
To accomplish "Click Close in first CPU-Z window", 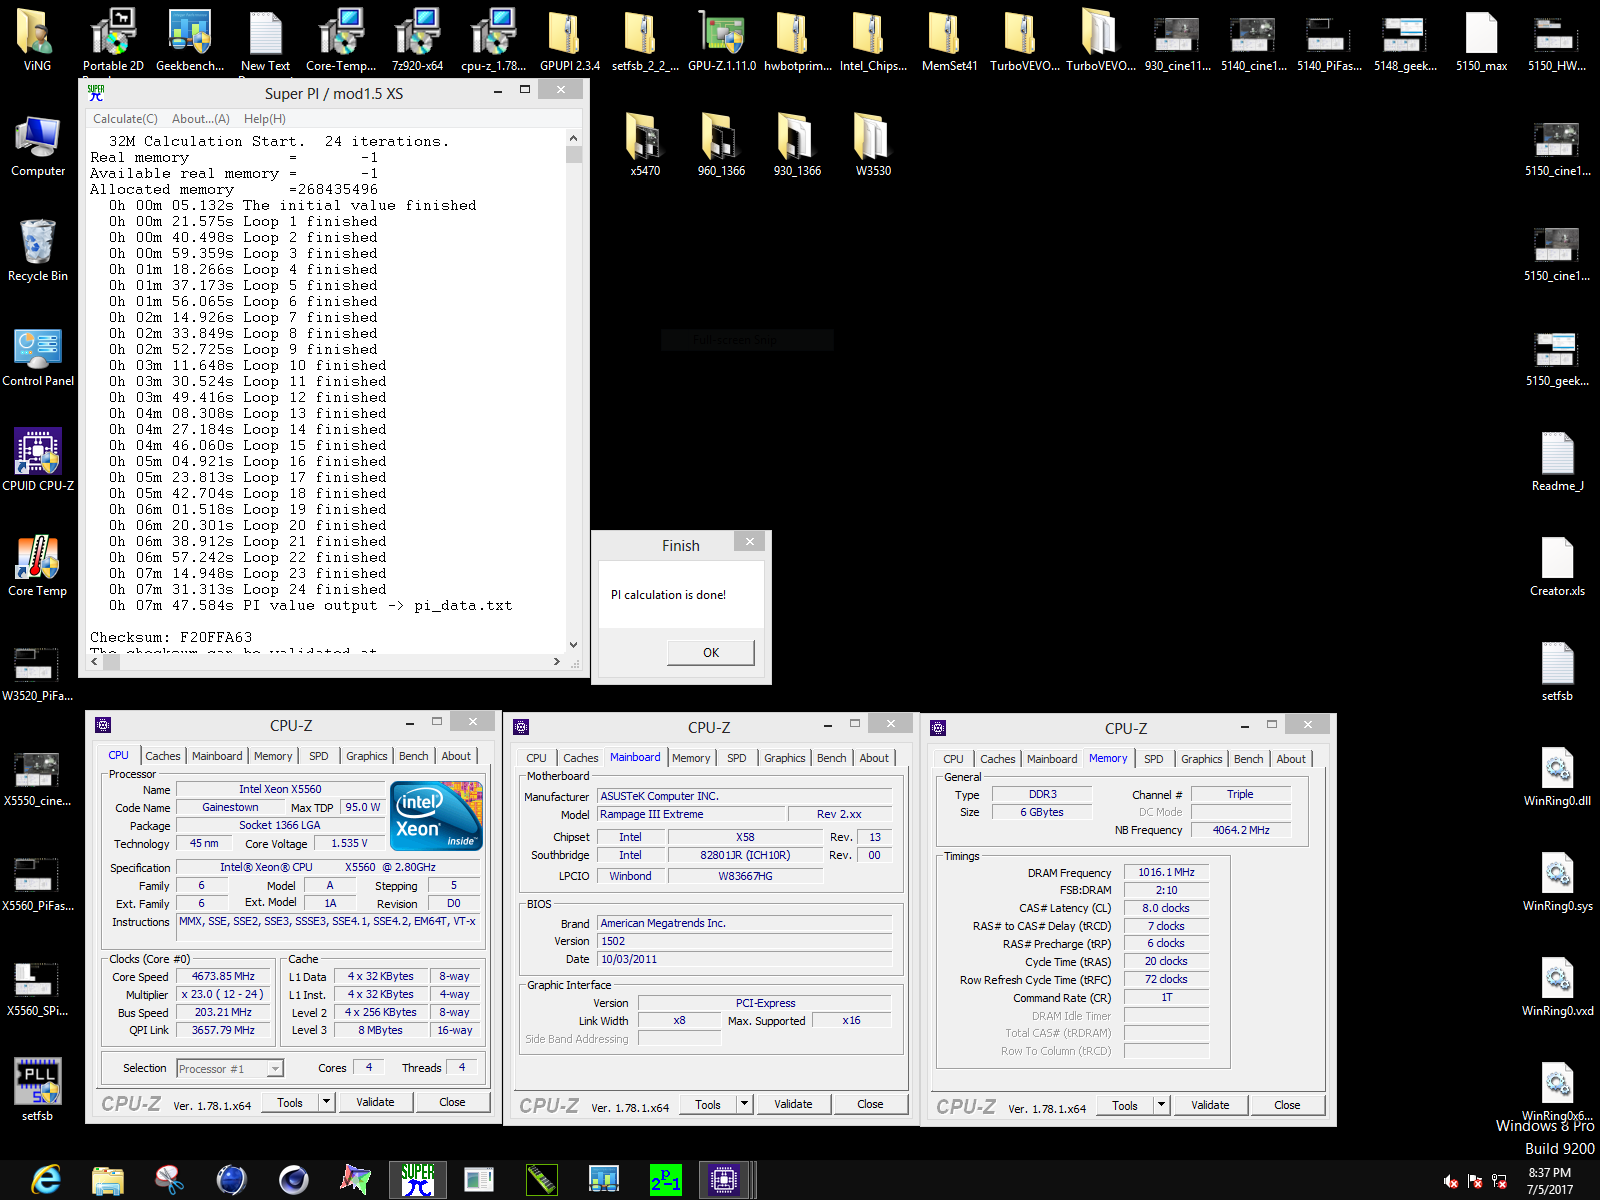I will pos(452,1102).
